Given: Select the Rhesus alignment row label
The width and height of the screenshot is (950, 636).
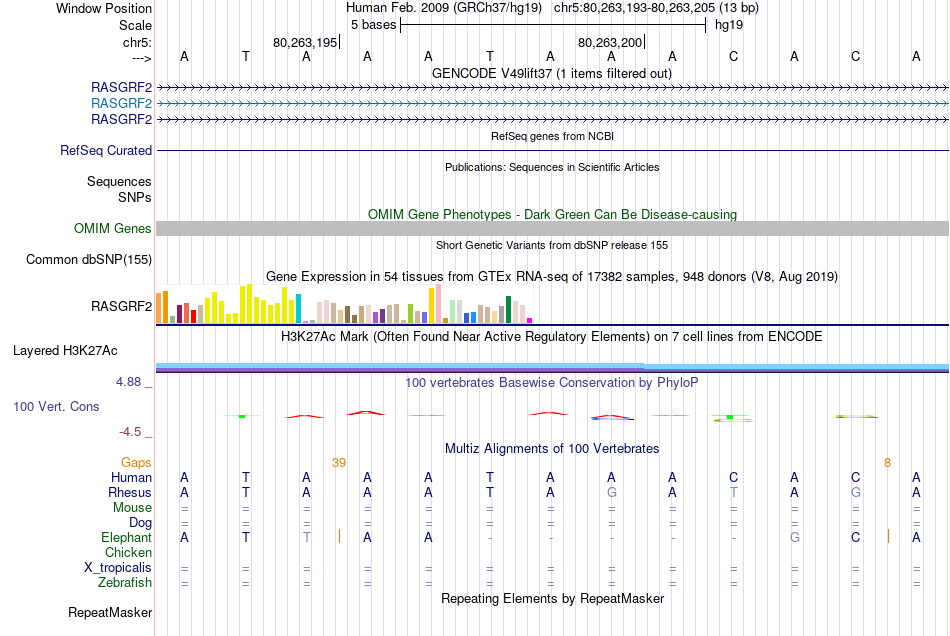Looking at the screenshot, I should [130, 492].
